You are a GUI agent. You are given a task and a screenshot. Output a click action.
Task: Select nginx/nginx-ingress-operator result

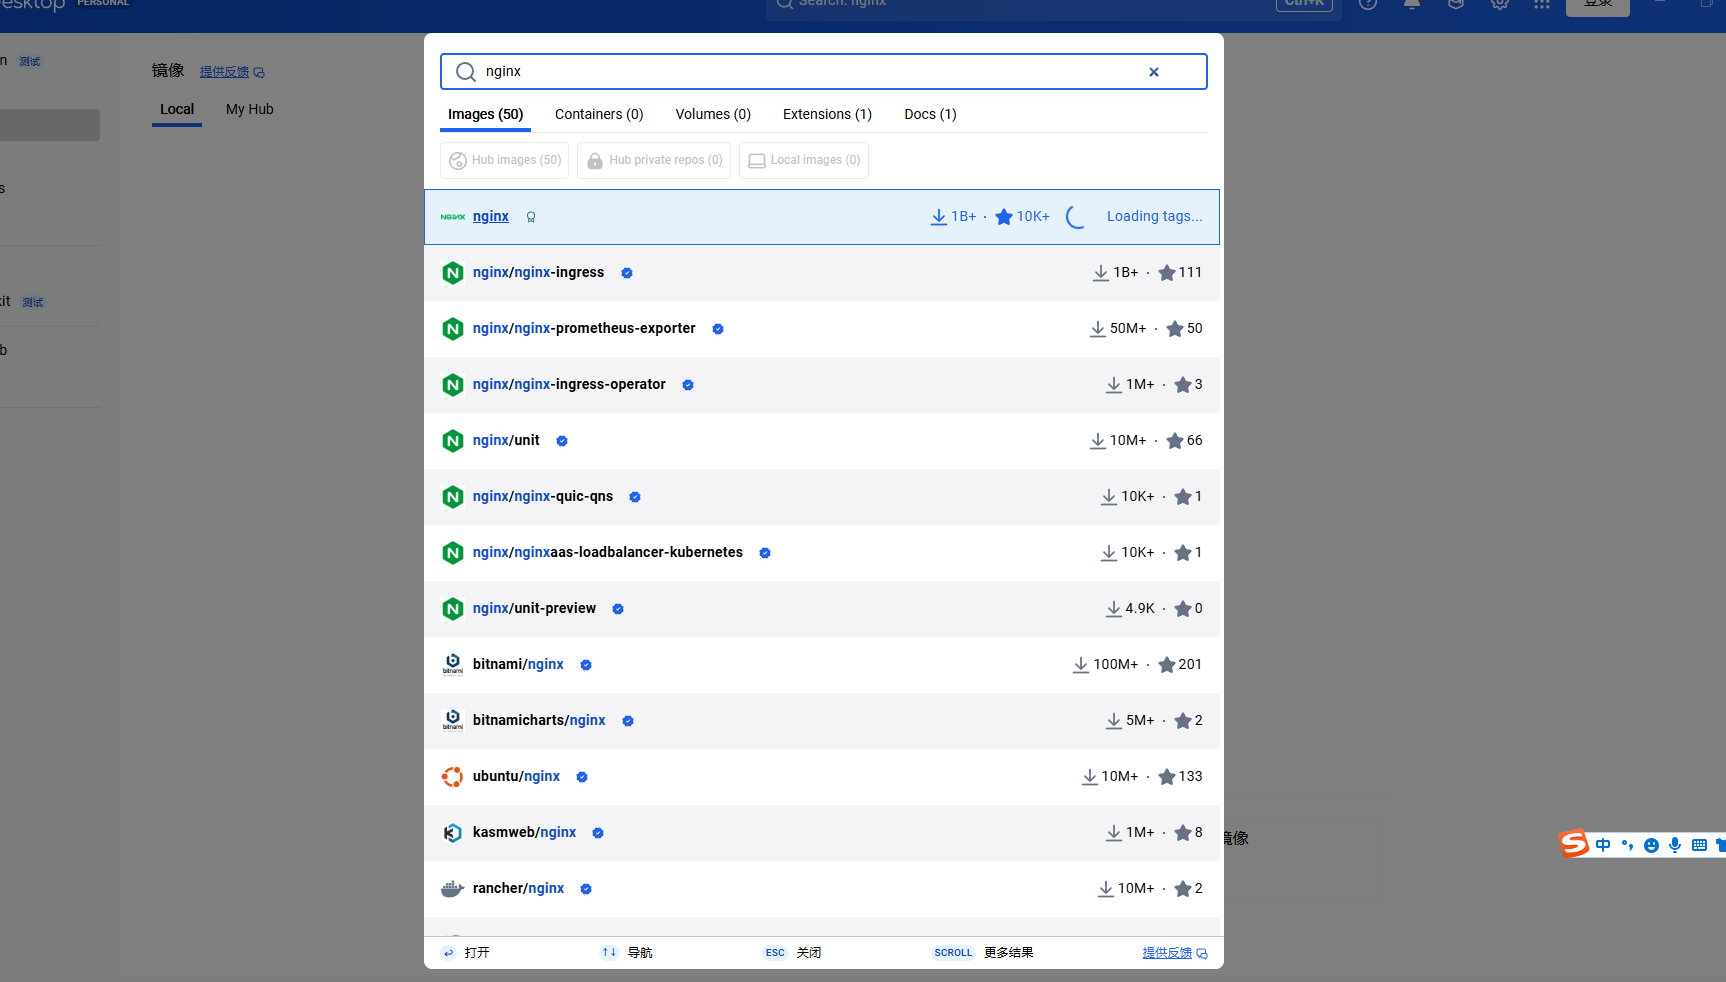pos(822,385)
